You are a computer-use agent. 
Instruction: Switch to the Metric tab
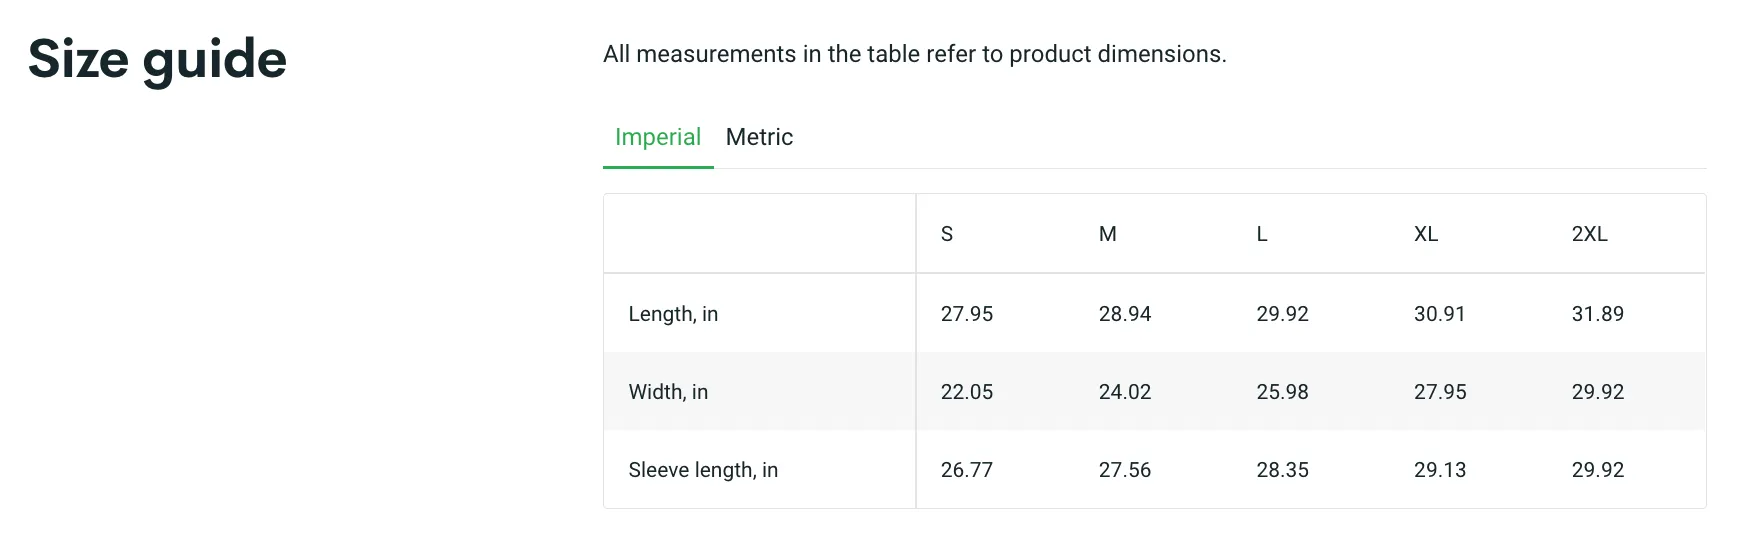coord(759,137)
